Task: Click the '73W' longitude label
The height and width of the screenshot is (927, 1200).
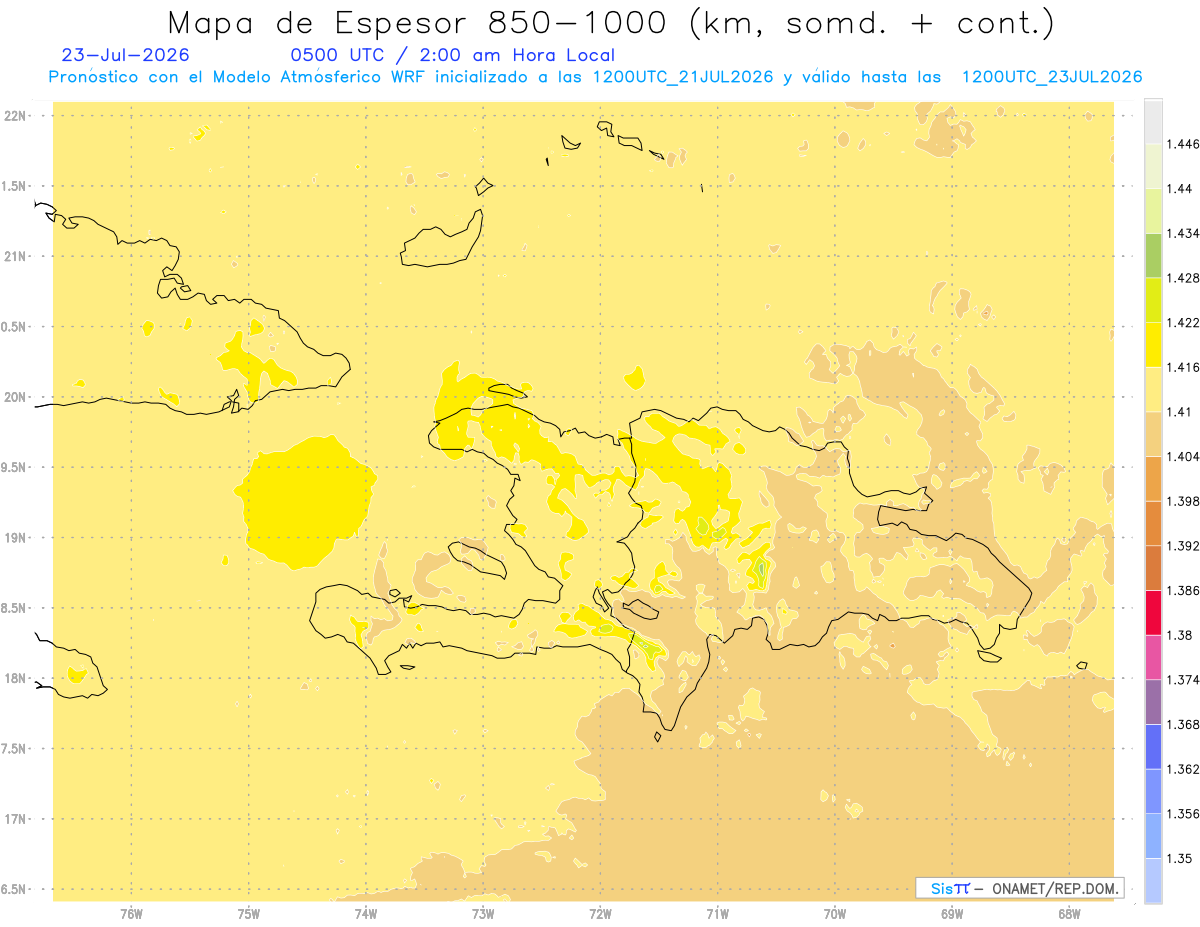Action: pos(483,913)
